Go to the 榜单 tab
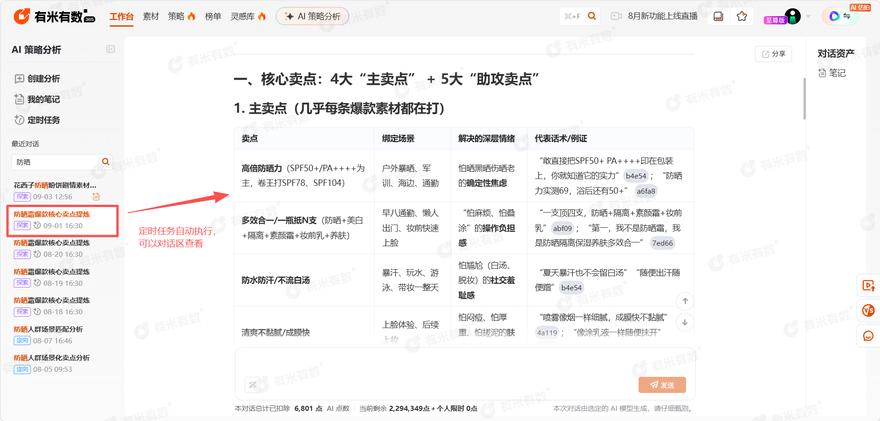880x421 pixels. [x=213, y=16]
